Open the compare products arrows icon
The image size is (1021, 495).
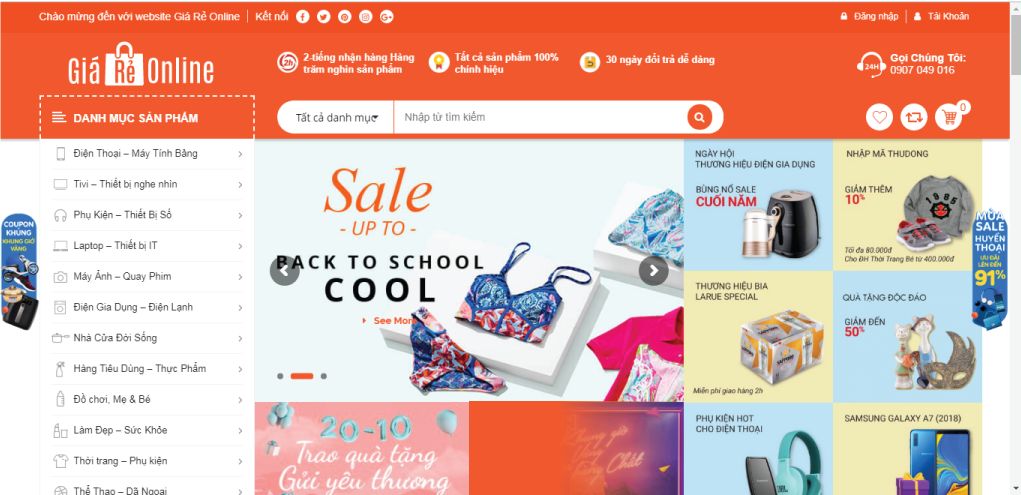(x=914, y=117)
